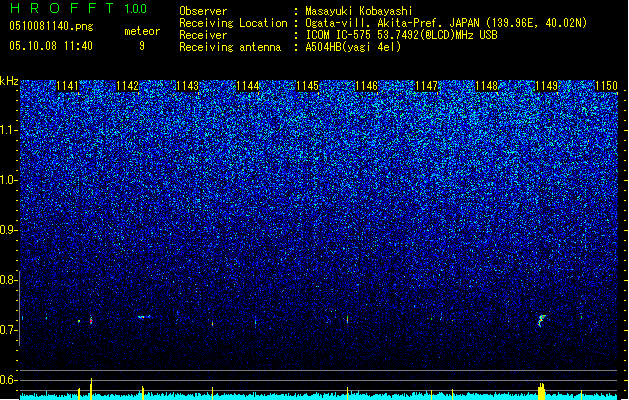This screenshot has height=400, width=629.
Task: Click time marker 1146
Action: tap(367, 86)
